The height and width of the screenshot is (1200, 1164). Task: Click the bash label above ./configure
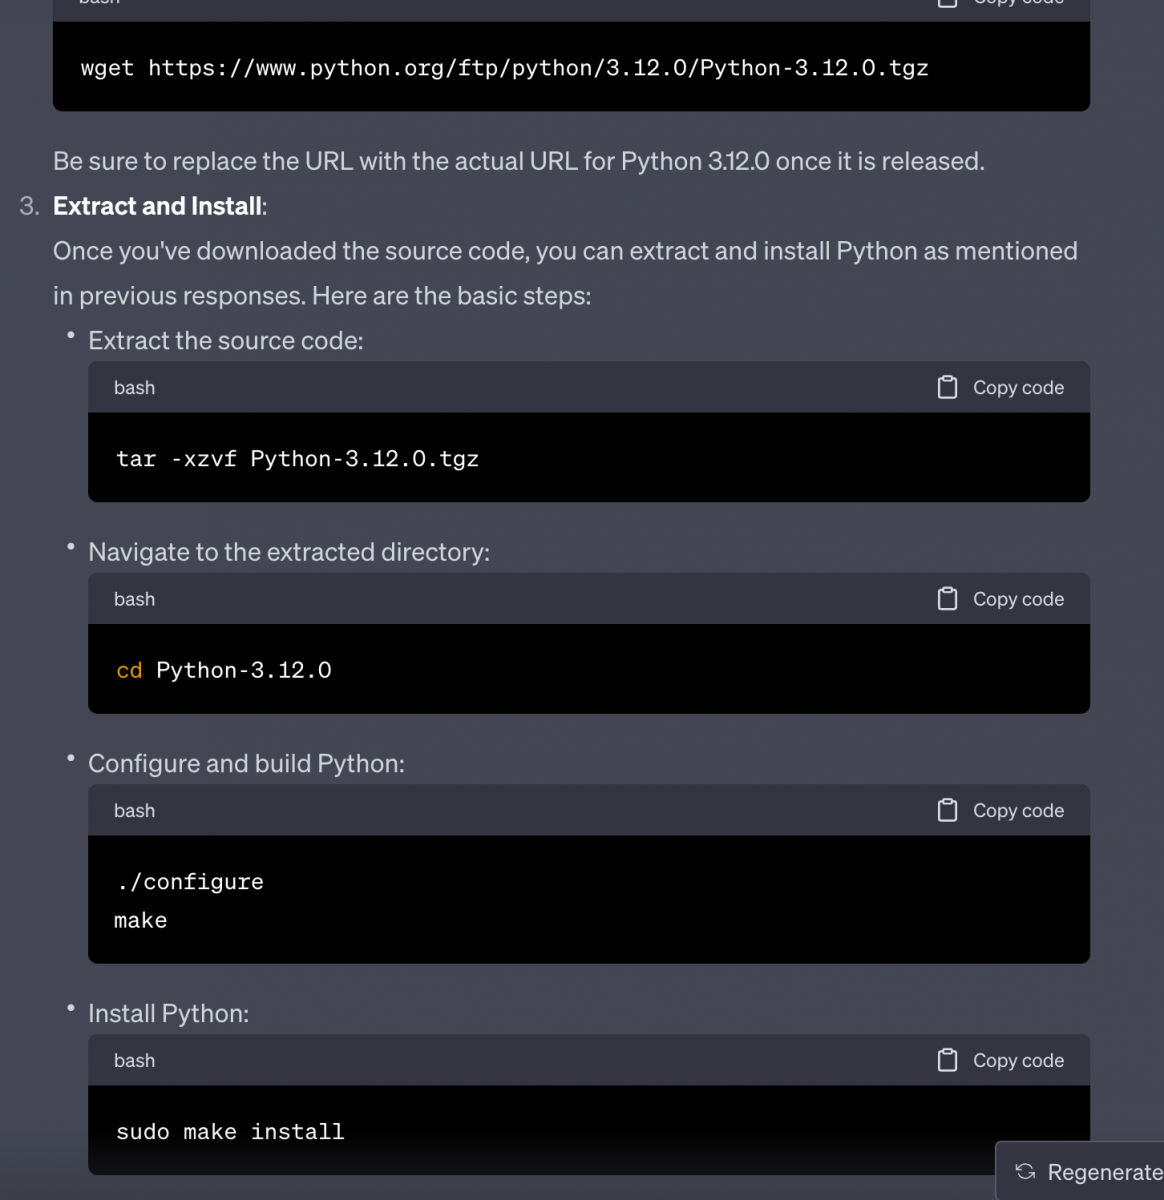coord(134,811)
